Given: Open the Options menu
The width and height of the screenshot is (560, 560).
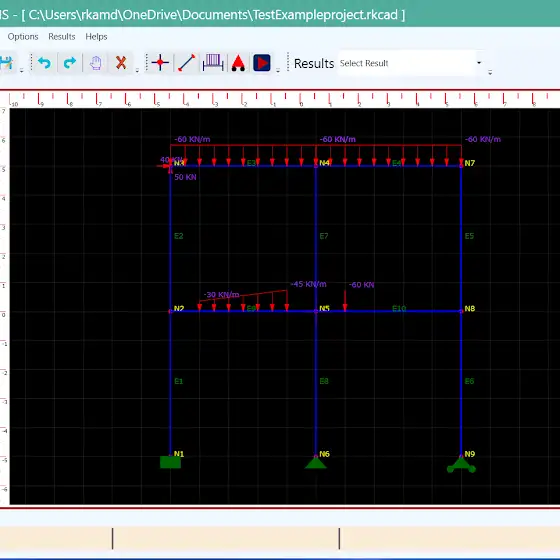Looking at the screenshot, I should 23,36.
